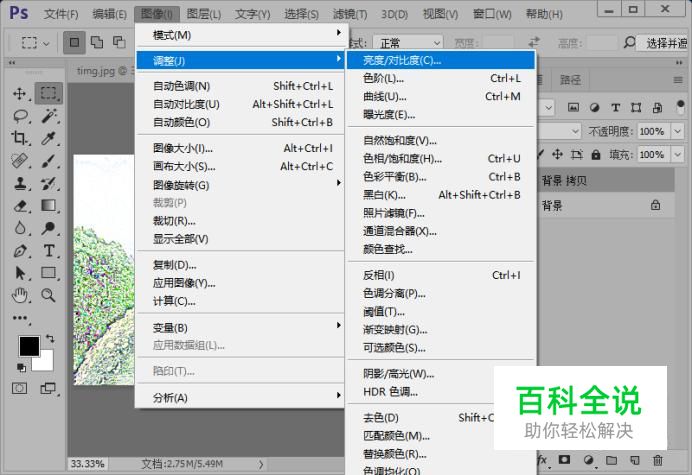The image size is (692, 475).
Task: Choose 反相(I) from adjustments
Action: click(441, 275)
